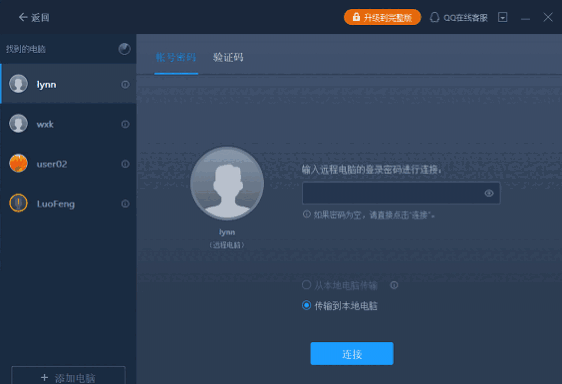Click the large lynn remote computer avatar

tap(227, 183)
